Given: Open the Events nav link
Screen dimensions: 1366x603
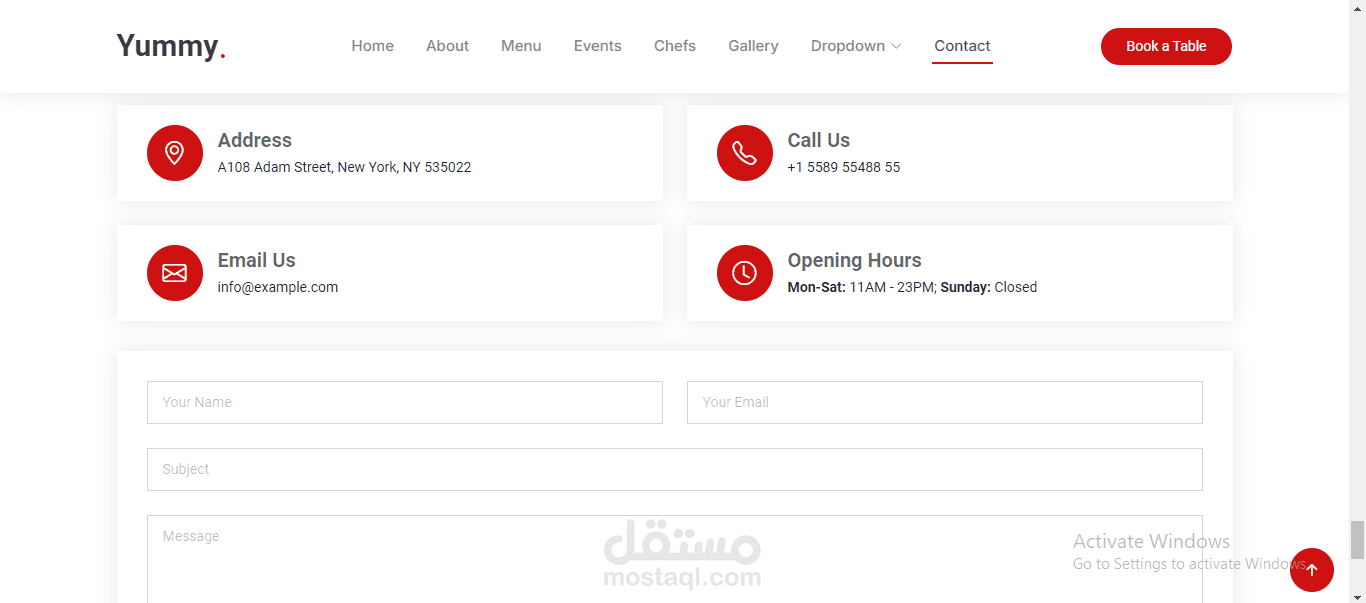Looking at the screenshot, I should click(x=598, y=46).
